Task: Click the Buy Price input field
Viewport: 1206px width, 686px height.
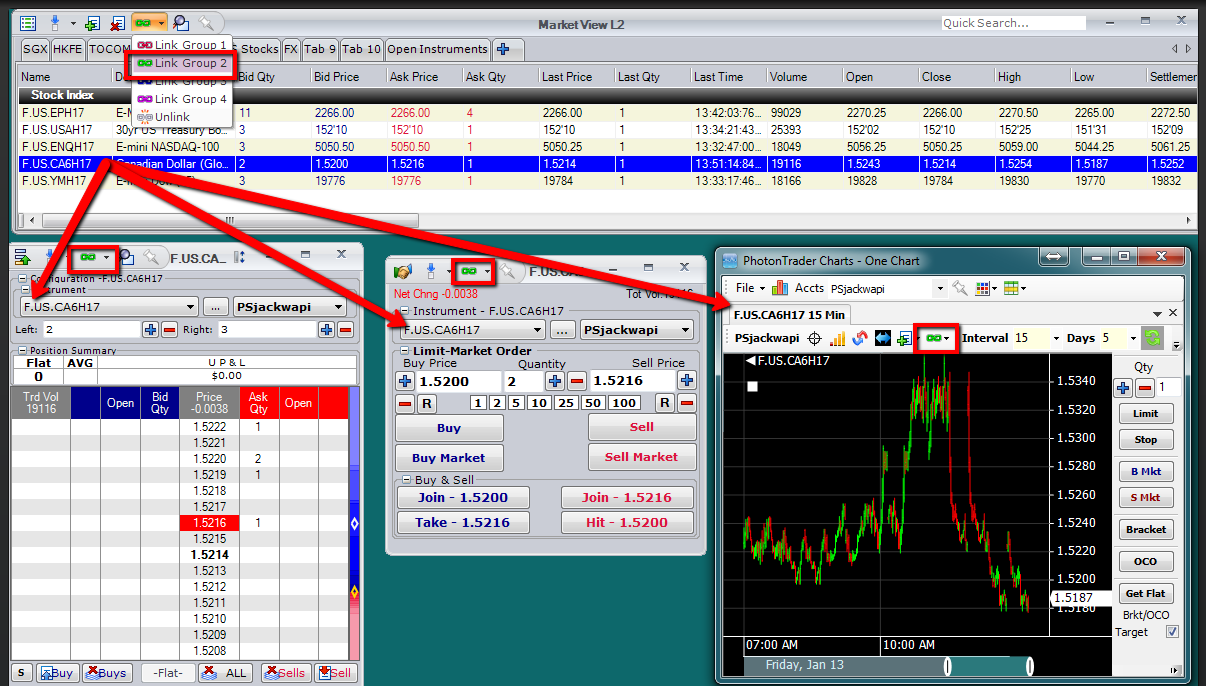Action: click(x=458, y=381)
